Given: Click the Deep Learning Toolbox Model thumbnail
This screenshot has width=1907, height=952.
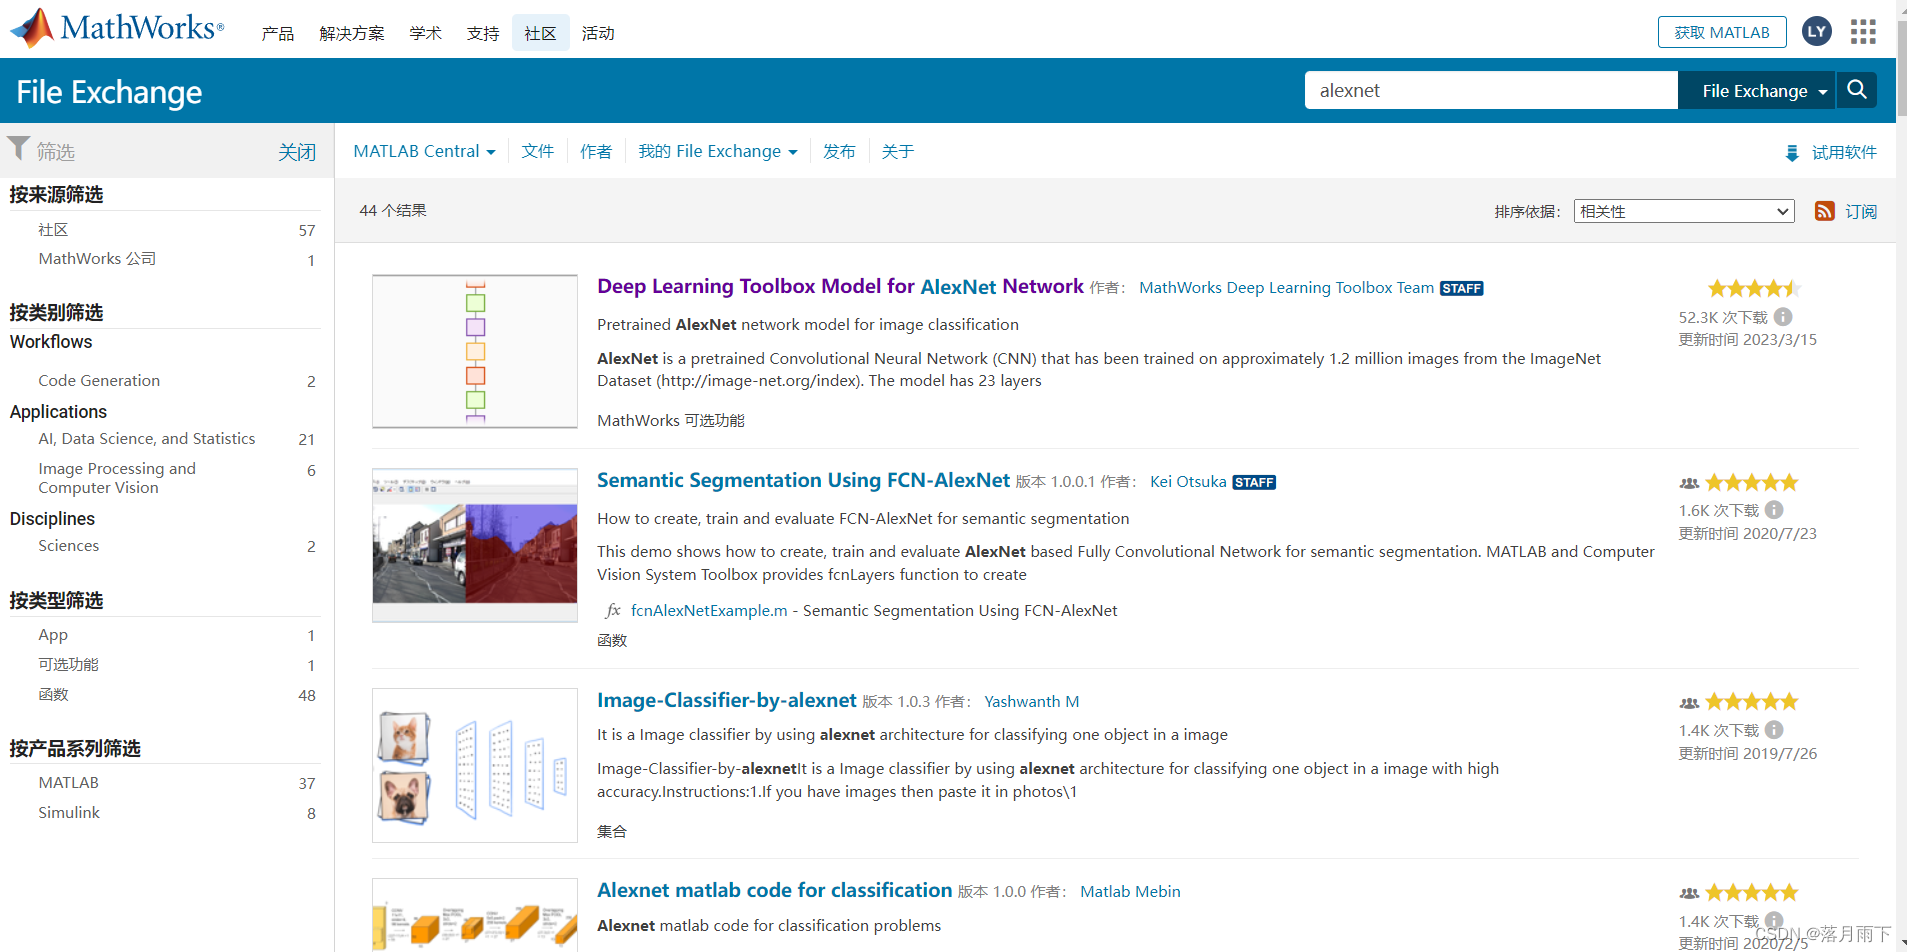Looking at the screenshot, I should click(x=474, y=351).
